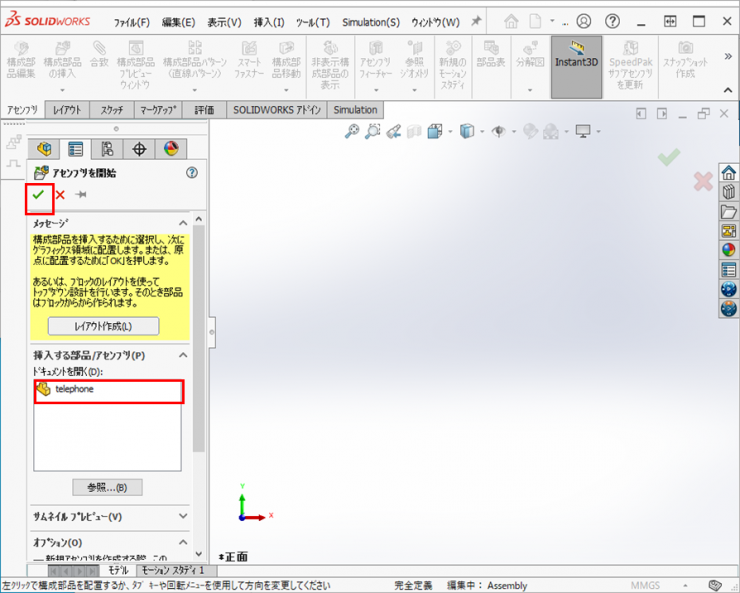The image size is (740, 593).
Task: Click the レイアウト作成(L) button
Action: [103, 326]
